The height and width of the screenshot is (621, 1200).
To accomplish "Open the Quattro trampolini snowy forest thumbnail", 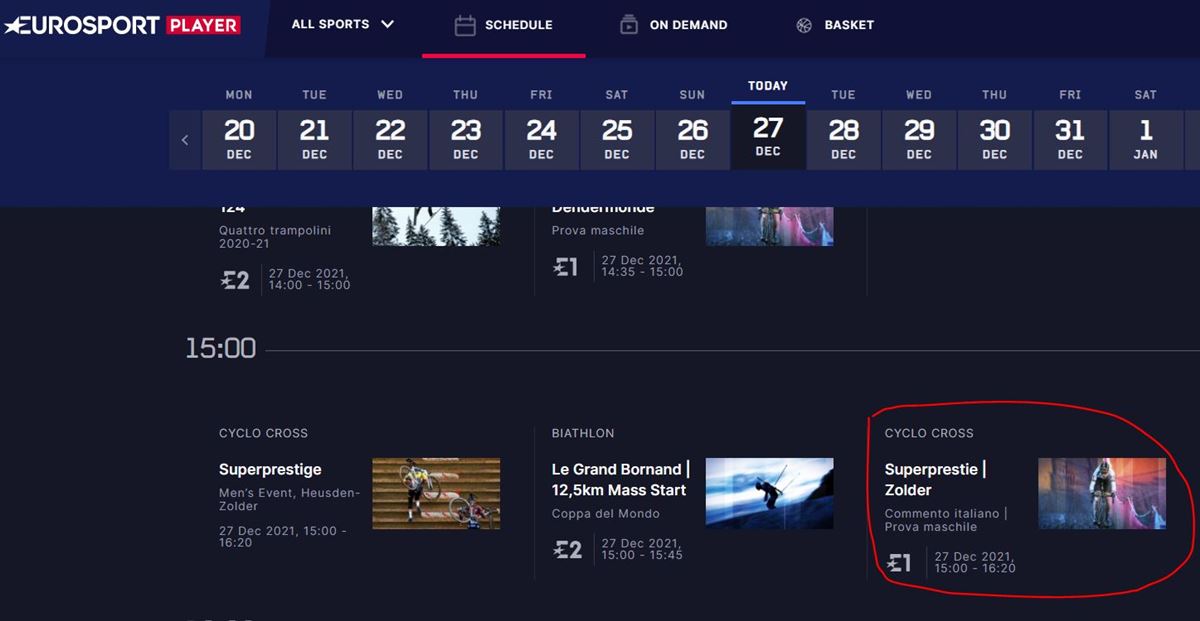I will click(x=436, y=226).
